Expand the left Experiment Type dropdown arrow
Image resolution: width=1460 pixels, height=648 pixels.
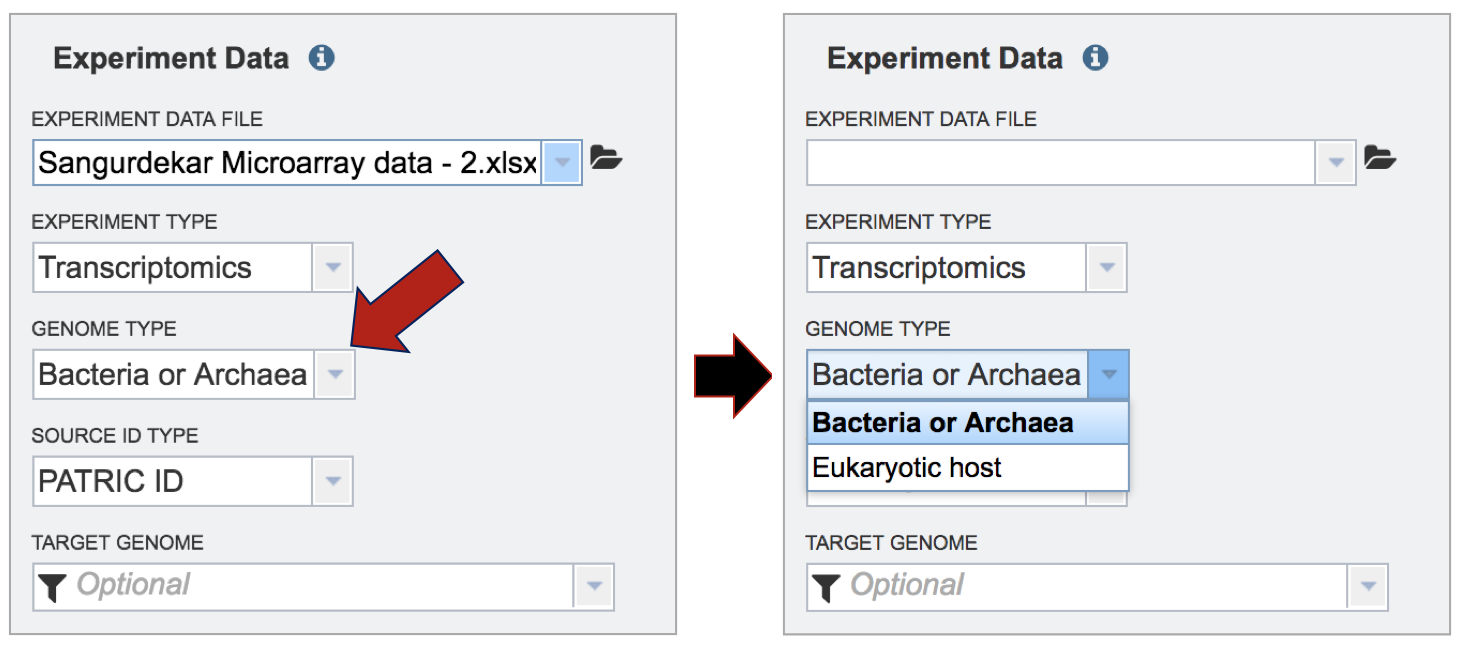(x=334, y=268)
